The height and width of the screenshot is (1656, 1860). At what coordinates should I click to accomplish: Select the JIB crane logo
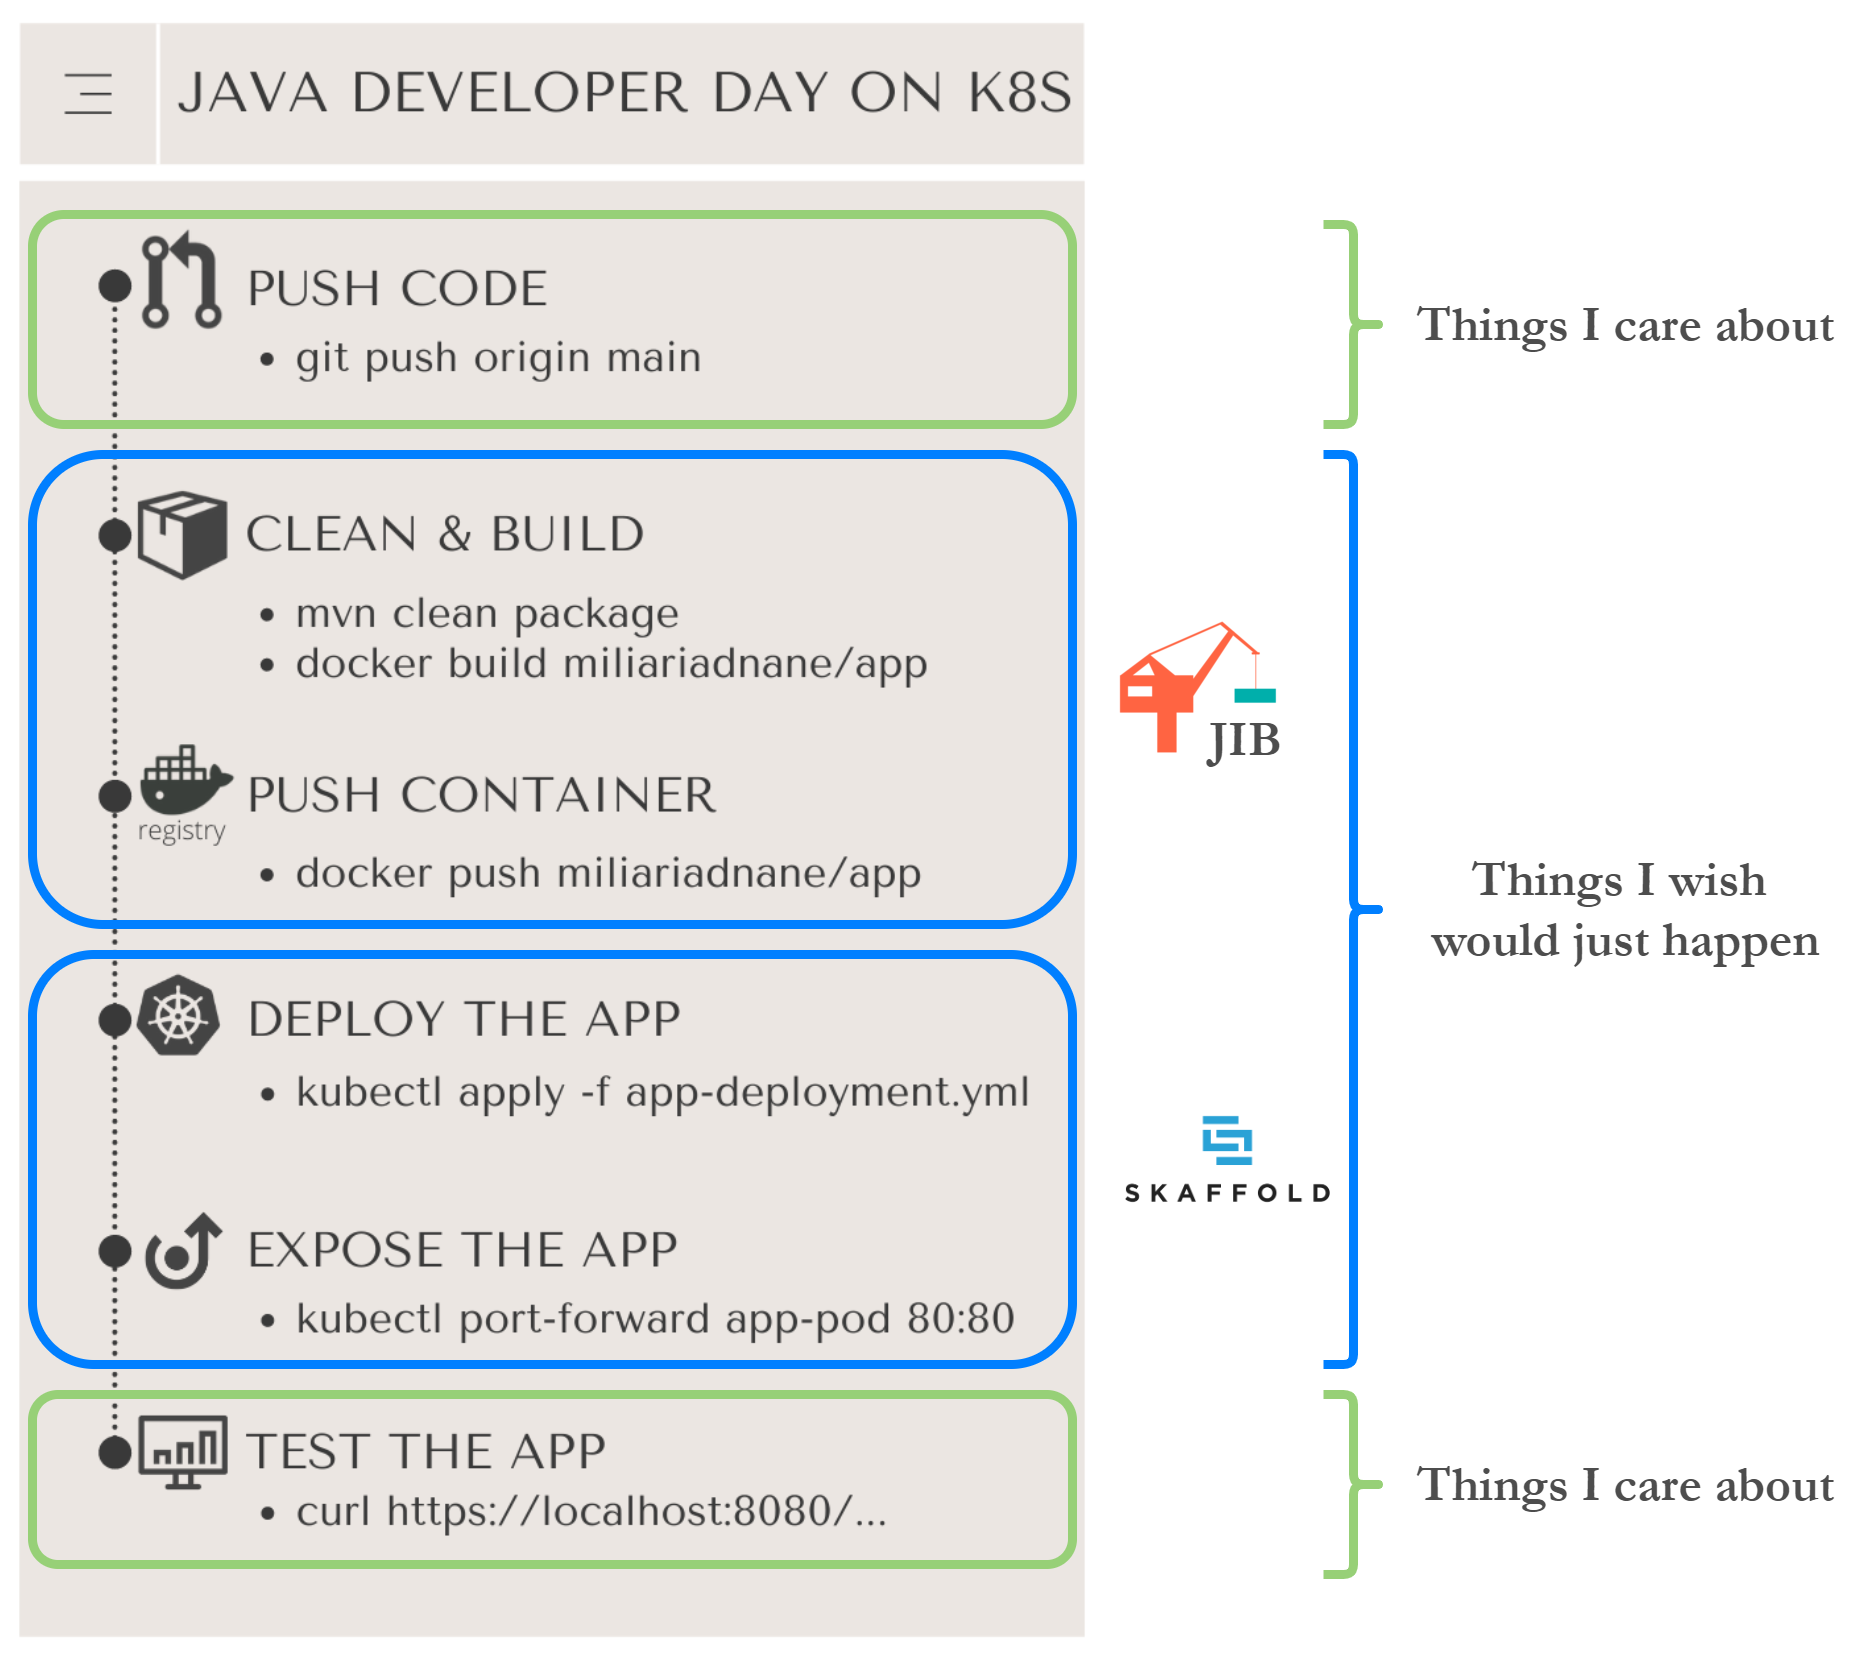1197,690
